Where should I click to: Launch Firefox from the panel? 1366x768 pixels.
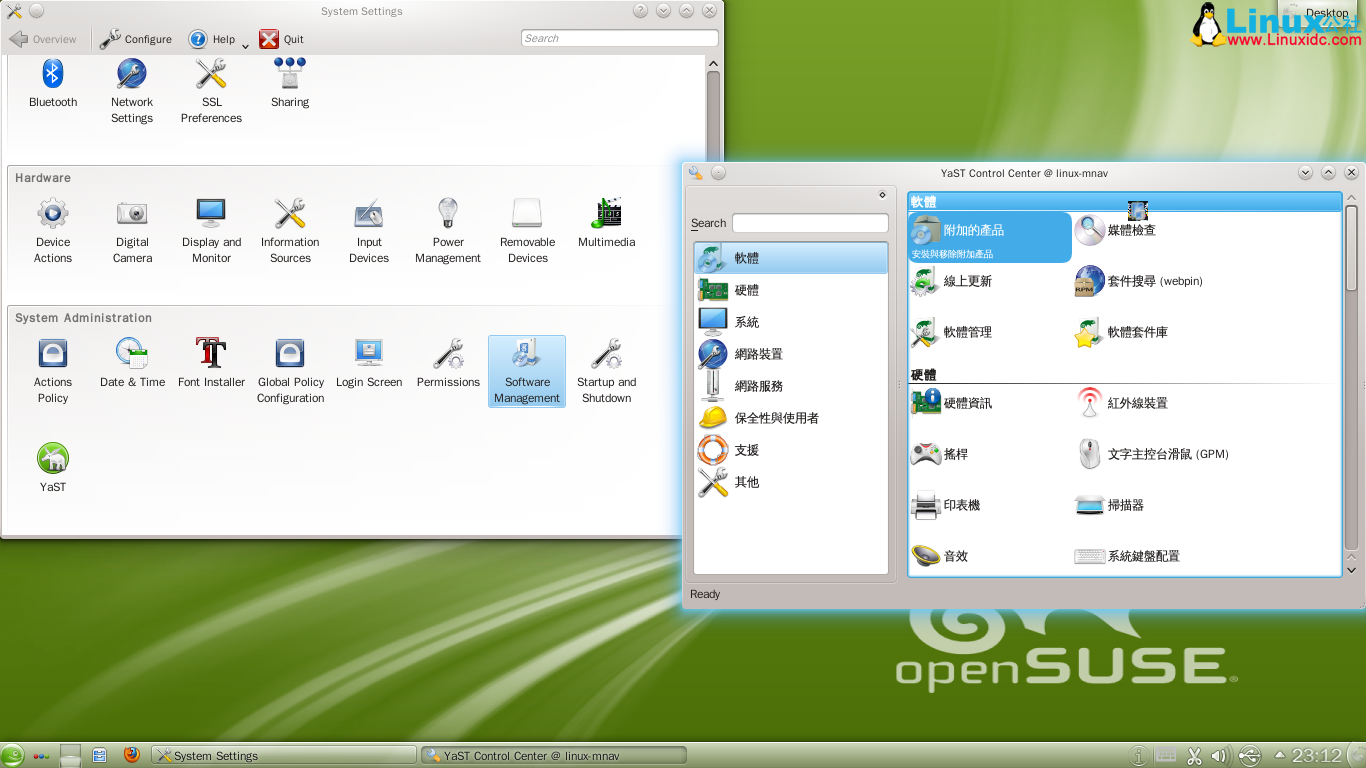point(131,755)
